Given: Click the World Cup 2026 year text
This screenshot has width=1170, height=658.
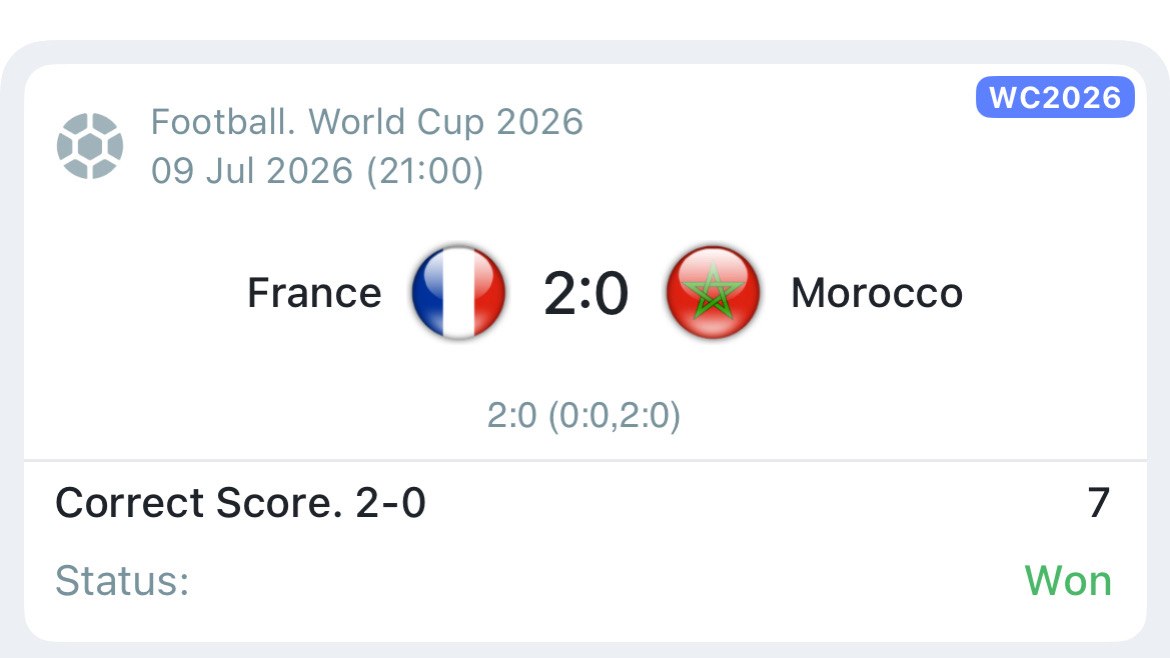Looking at the screenshot, I should click(x=539, y=122).
